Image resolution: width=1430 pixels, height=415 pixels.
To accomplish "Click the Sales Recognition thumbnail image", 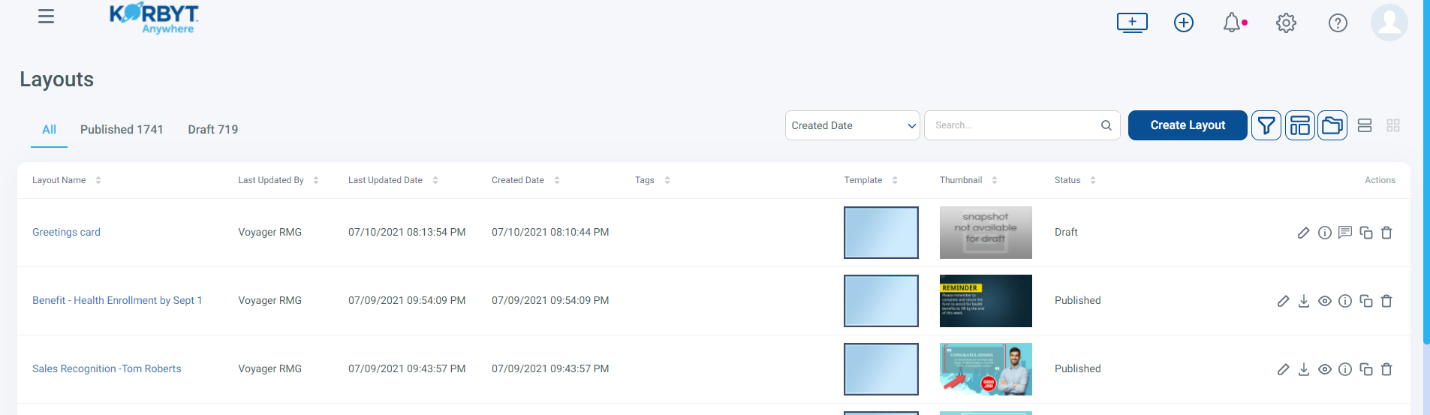I will (x=986, y=369).
